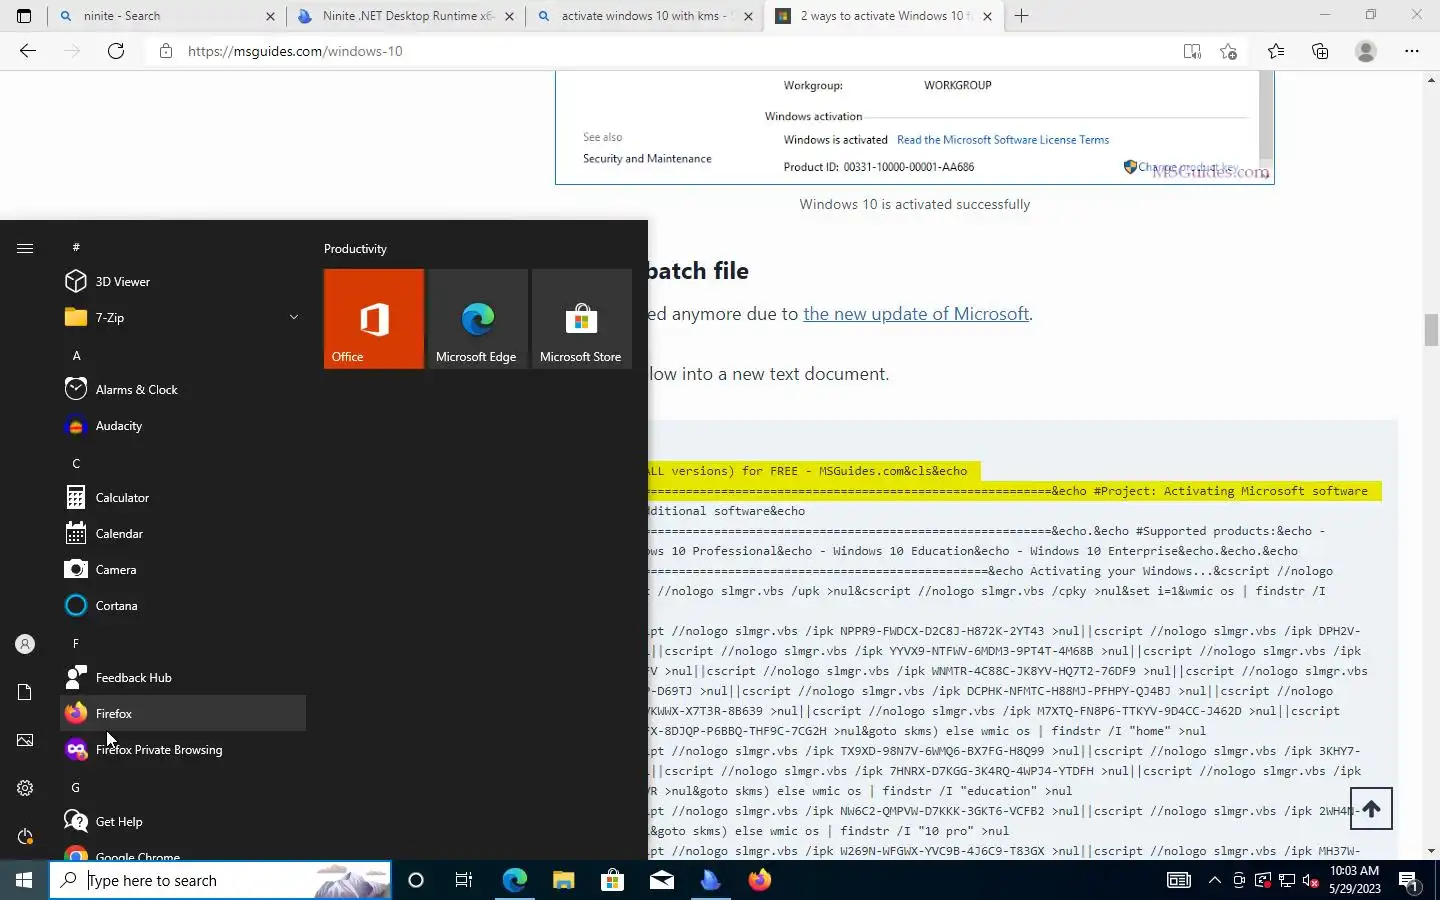Open Edge Settings and more menu
The height and width of the screenshot is (900, 1440).
1412,51
